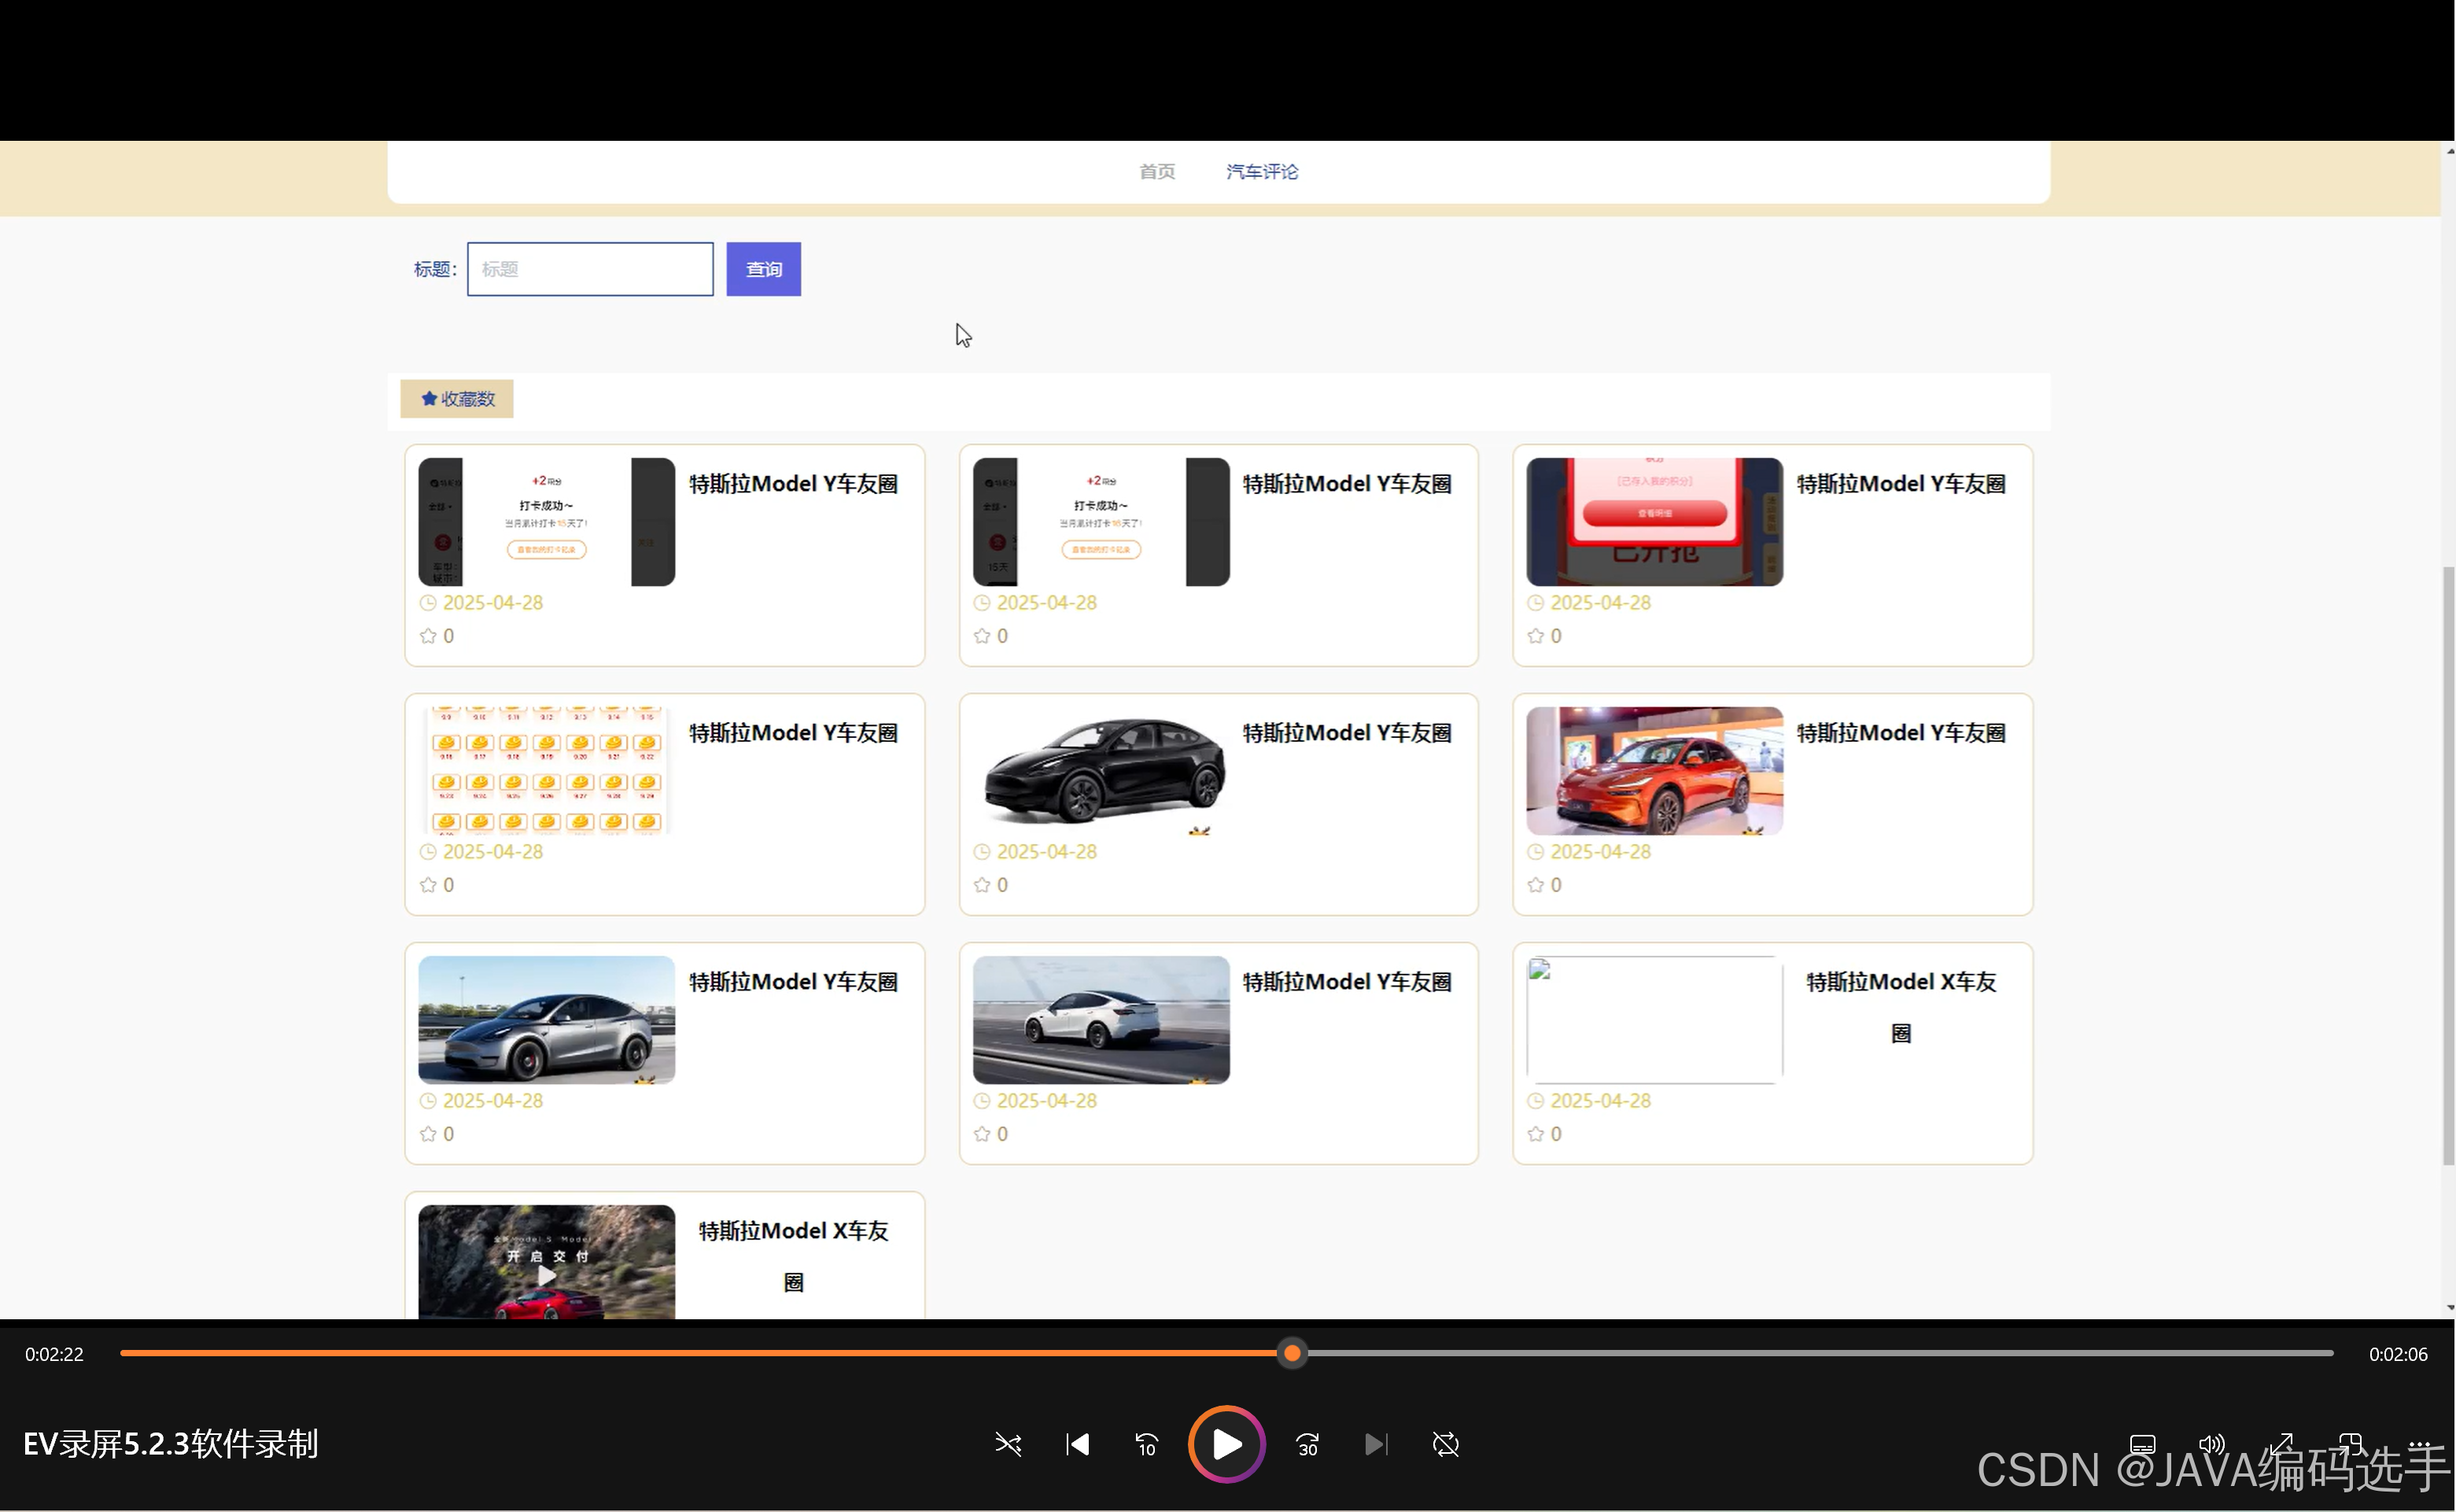
Task: Click the star icon on the white car card
Action: pyautogui.click(x=982, y=1134)
